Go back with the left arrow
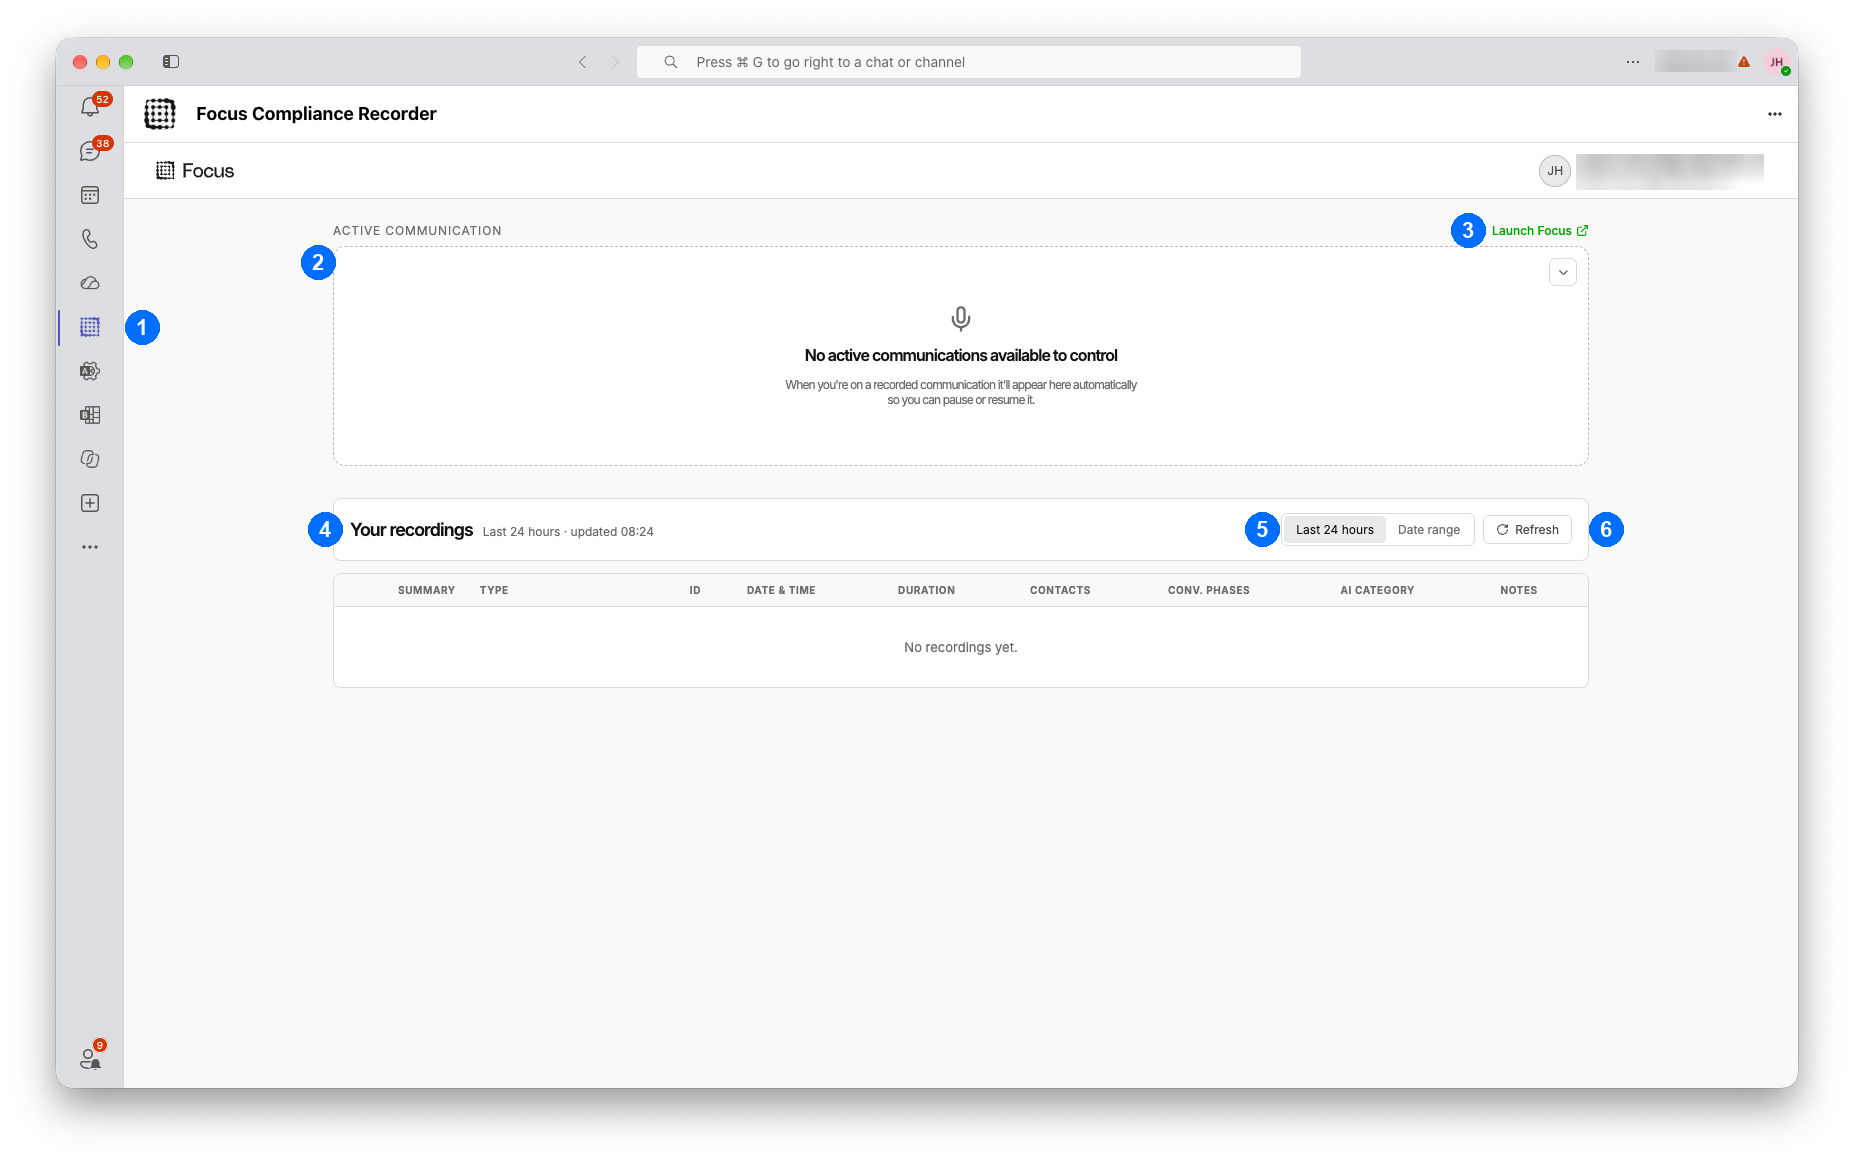 point(582,62)
